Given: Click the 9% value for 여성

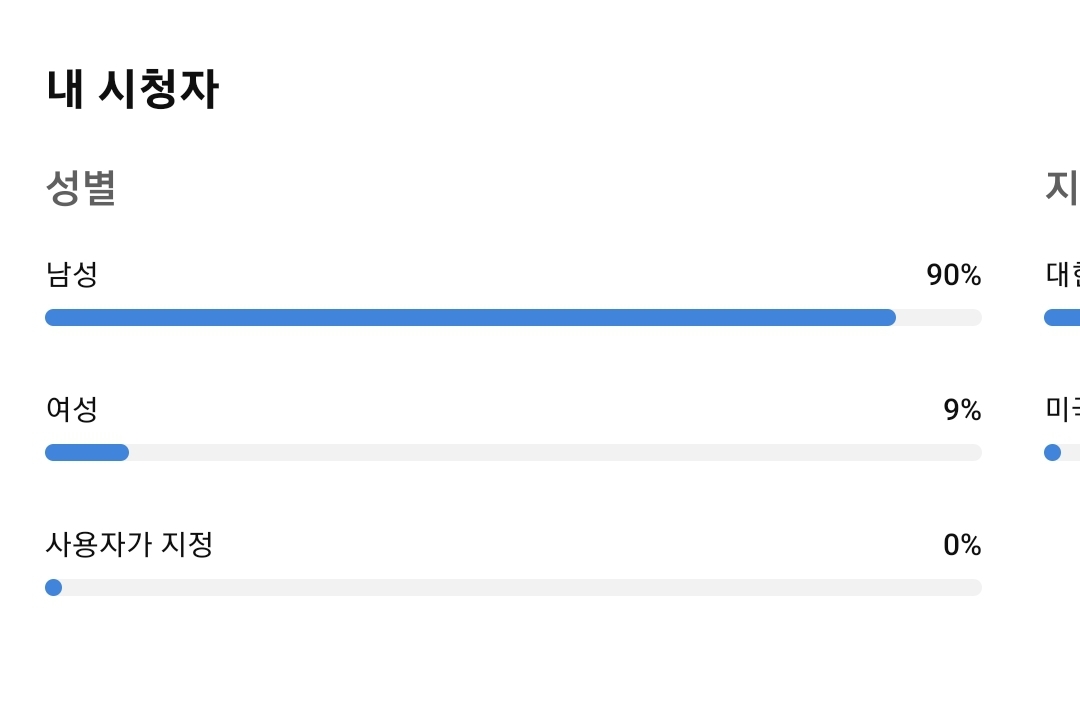Looking at the screenshot, I should (x=962, y=410).
